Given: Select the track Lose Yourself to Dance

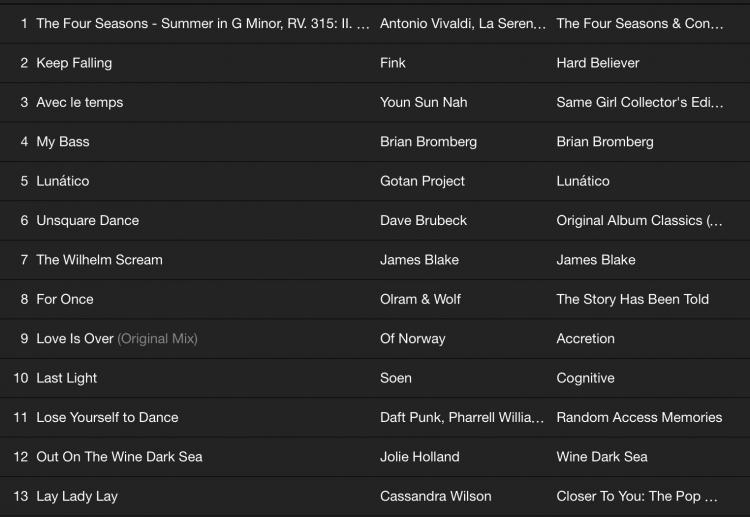Looking at the screenshot, I should [107, 417].
